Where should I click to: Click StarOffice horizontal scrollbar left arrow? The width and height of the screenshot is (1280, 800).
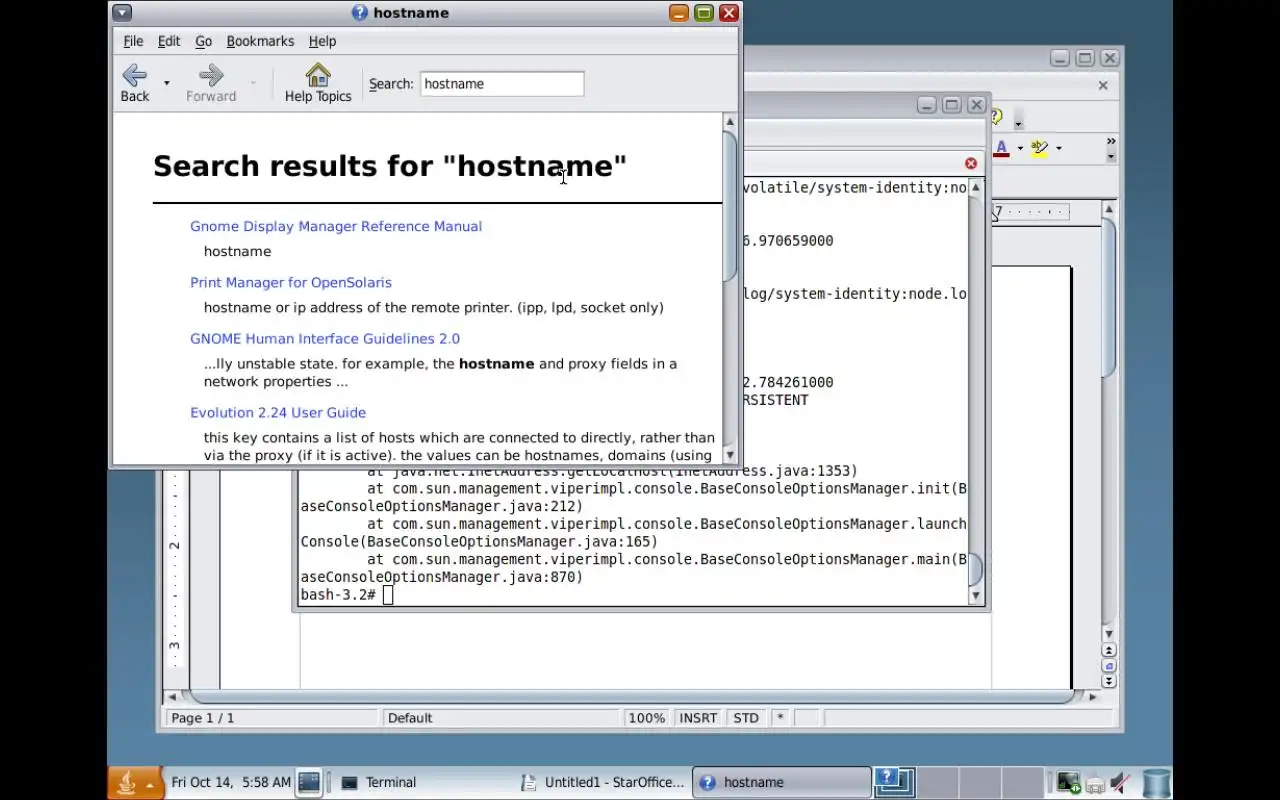pyautogui.click(x=173, y=696)
